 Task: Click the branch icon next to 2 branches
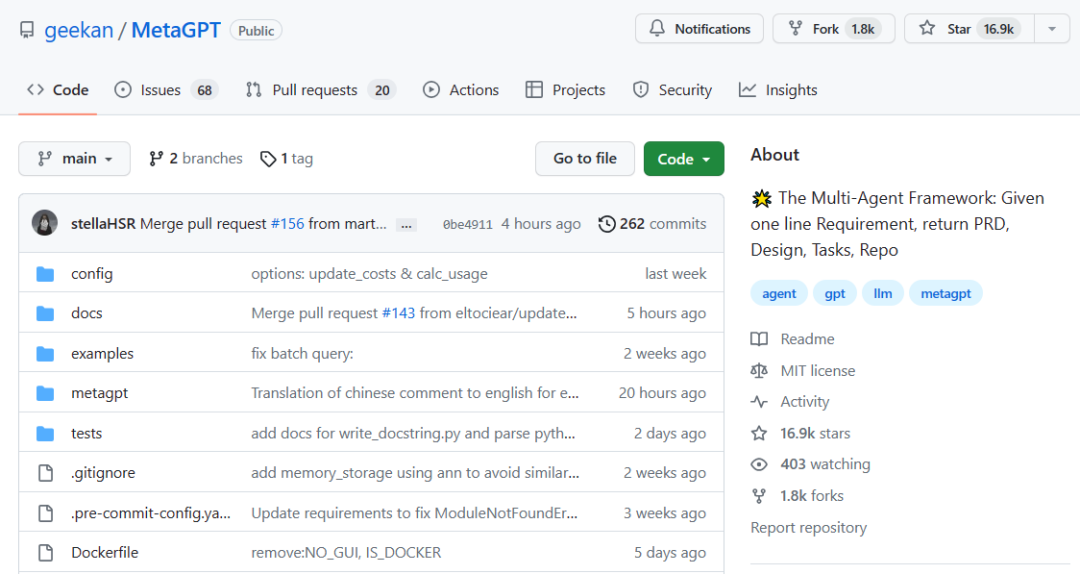point(156,158)
